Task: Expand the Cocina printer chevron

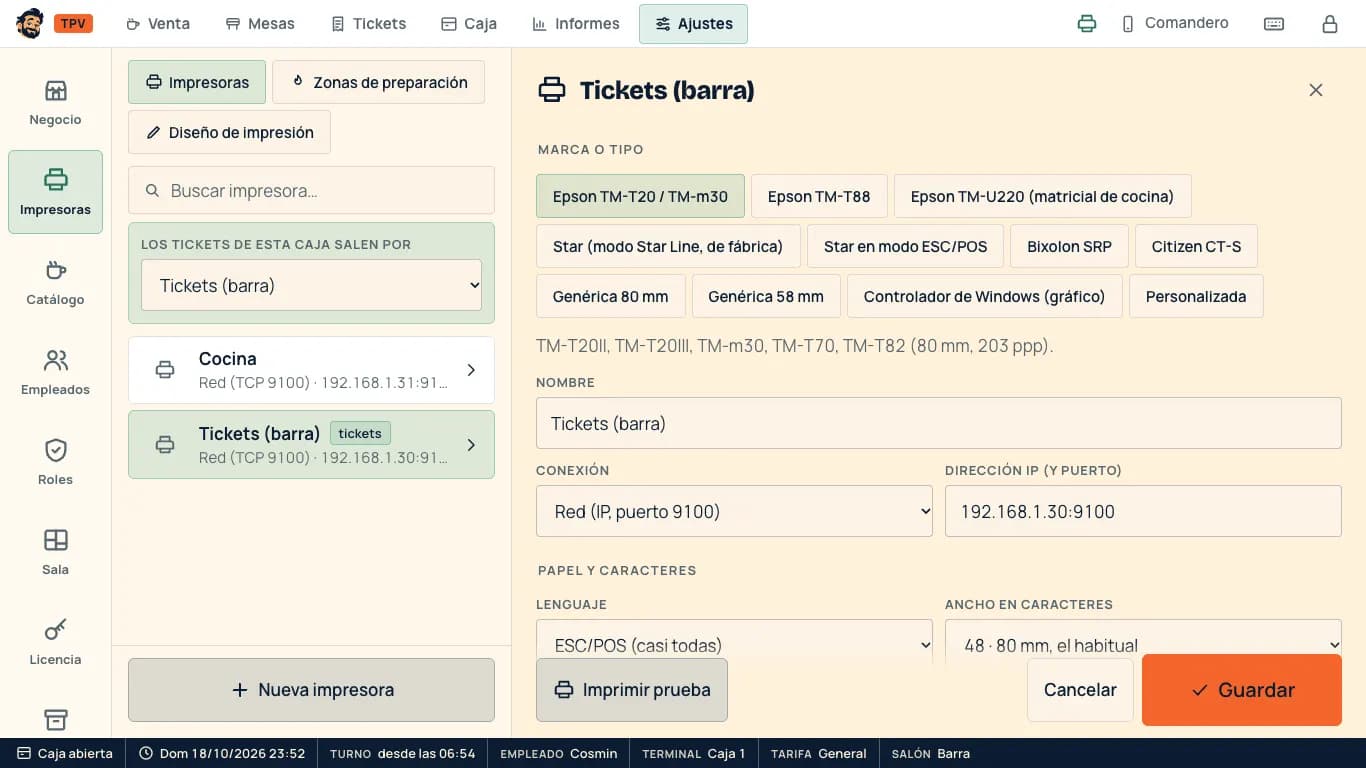Action: point(471,370)
